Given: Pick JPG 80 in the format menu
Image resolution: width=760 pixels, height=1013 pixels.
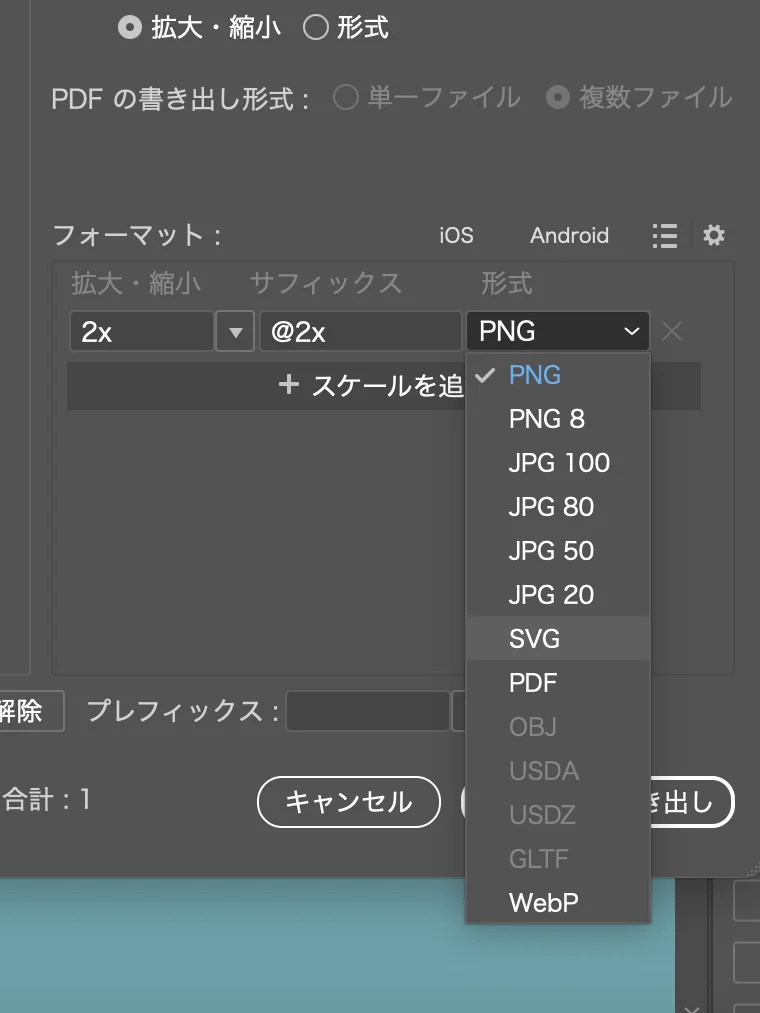Looking at the screenshot, I should 551,507.
